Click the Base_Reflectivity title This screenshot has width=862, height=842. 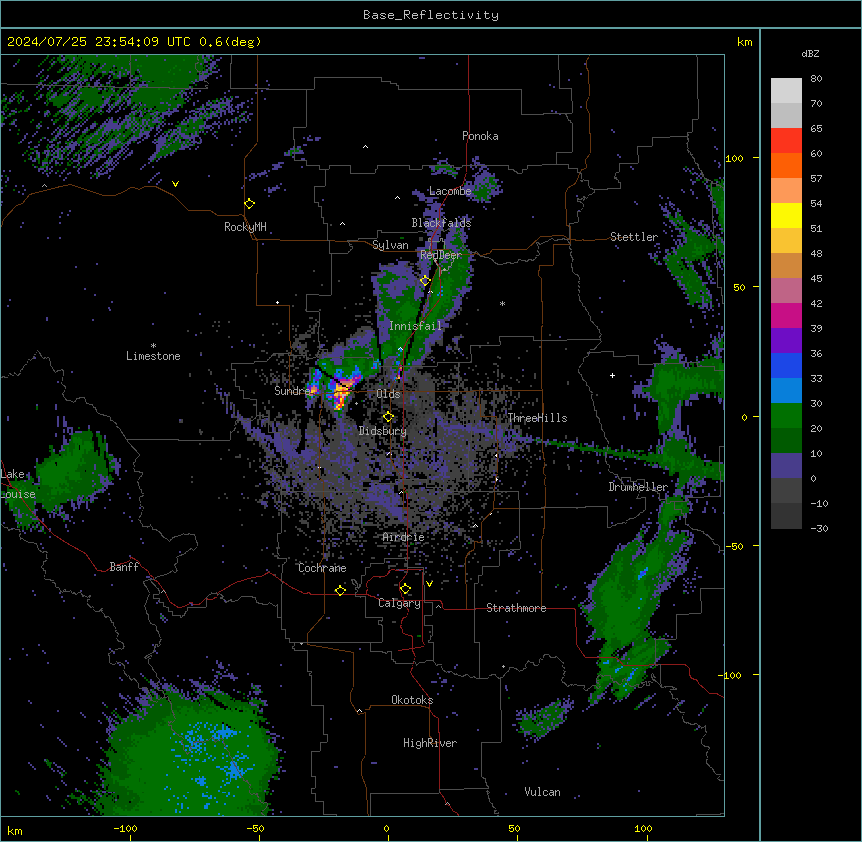click(431, 15)
